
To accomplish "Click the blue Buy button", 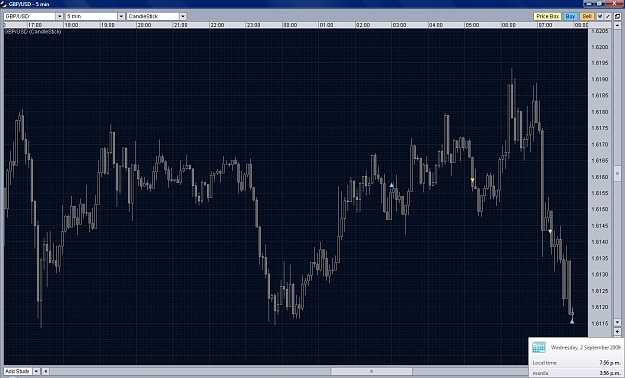I will click(570, 16).
